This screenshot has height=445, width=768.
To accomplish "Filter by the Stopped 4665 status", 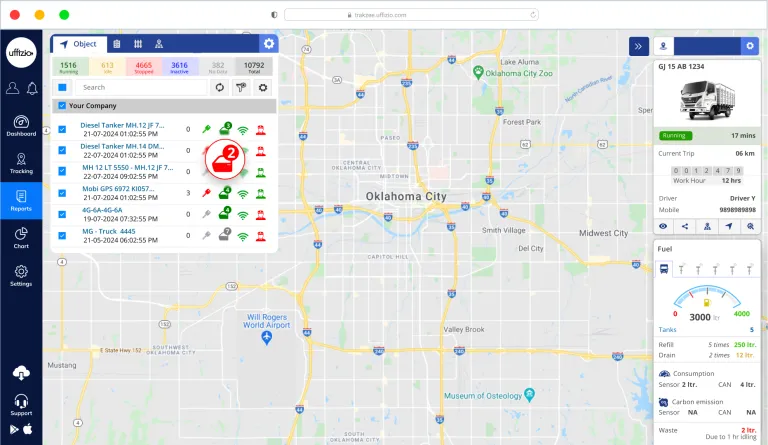I will coord(146,67).
